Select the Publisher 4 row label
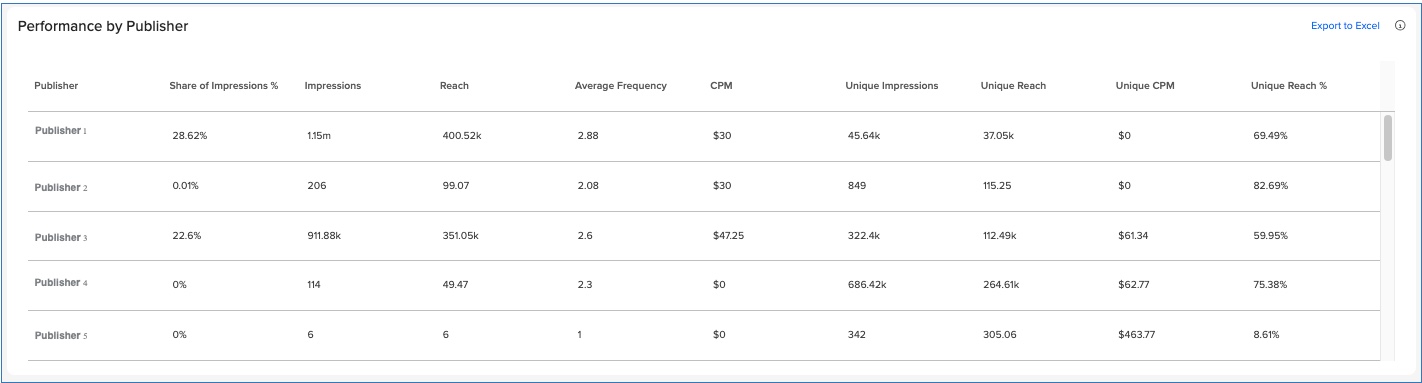Screen dimensions: 1422x383 (61, 283)
